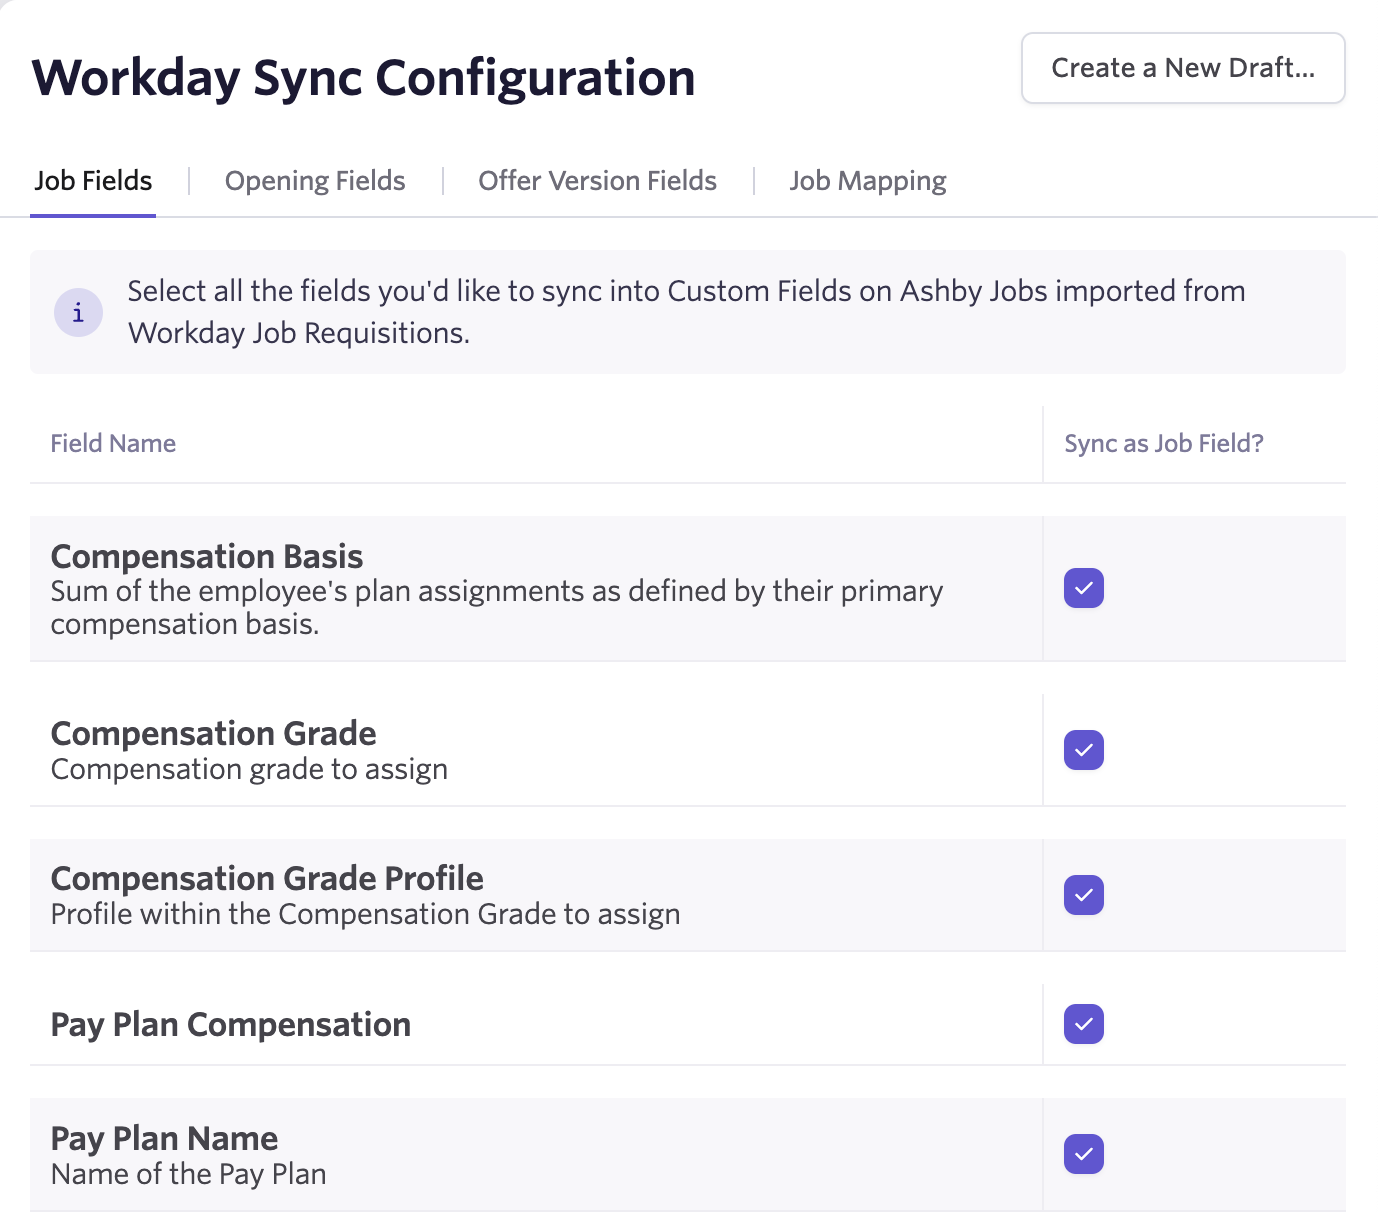Click the Workday Sync Configuration heading
This screenshot has height=1212, width=1378.
pos(364,76)
